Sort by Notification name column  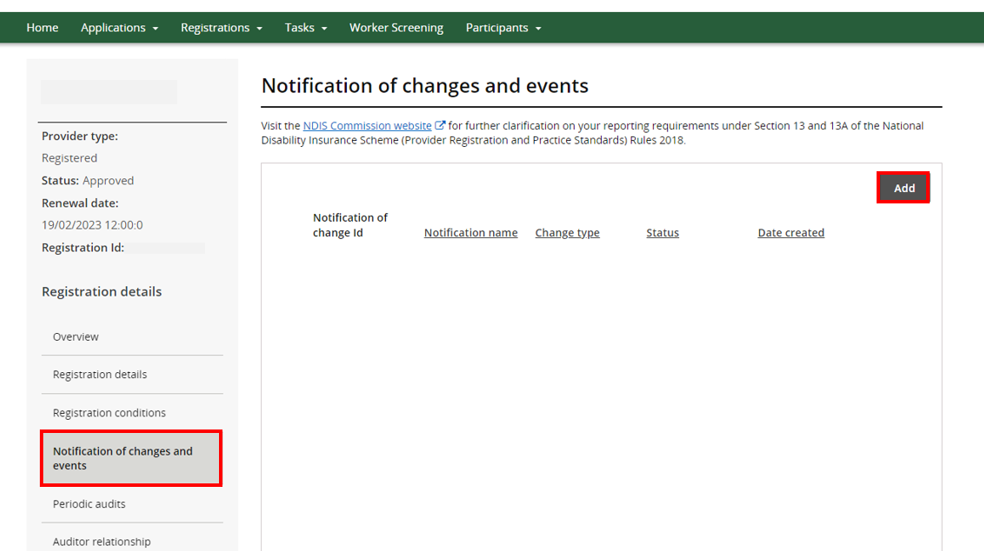click(x=470, y=233)
